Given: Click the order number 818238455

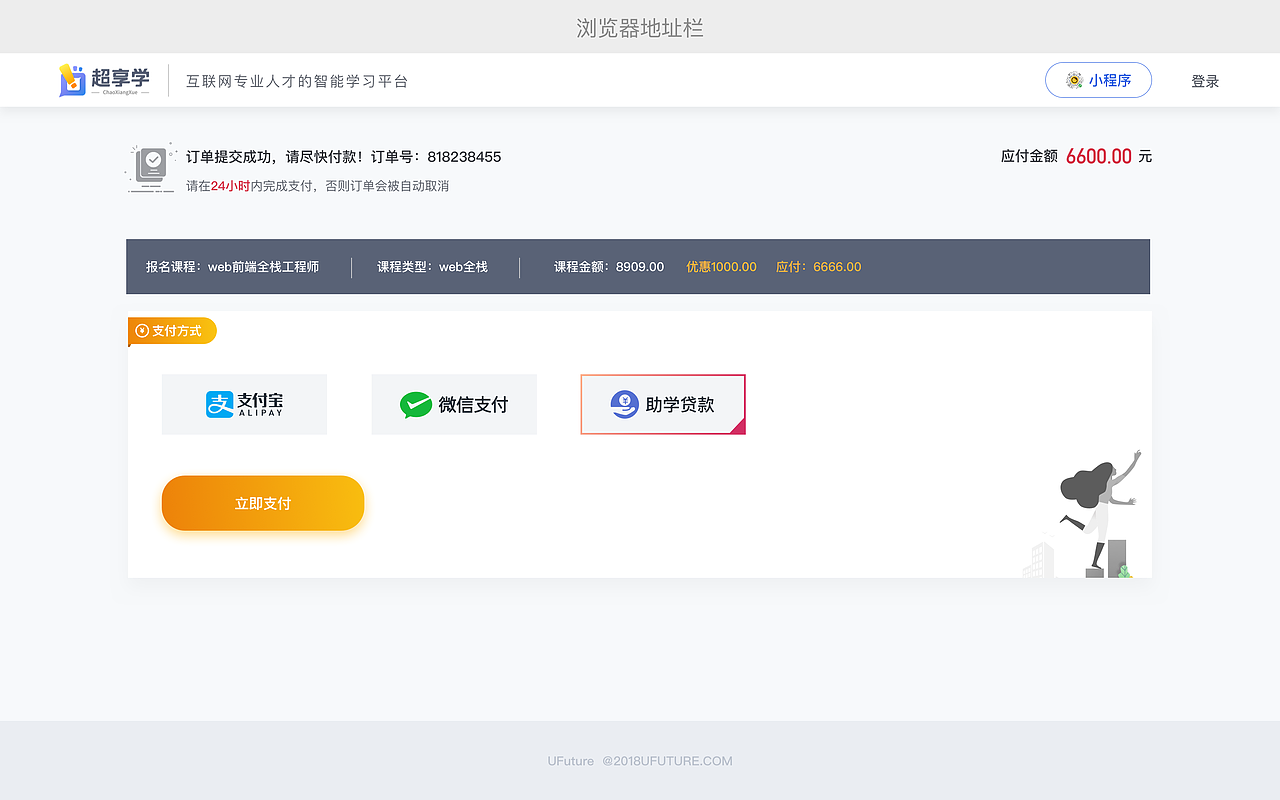Looking at the screenshot, I should [466, 157].
